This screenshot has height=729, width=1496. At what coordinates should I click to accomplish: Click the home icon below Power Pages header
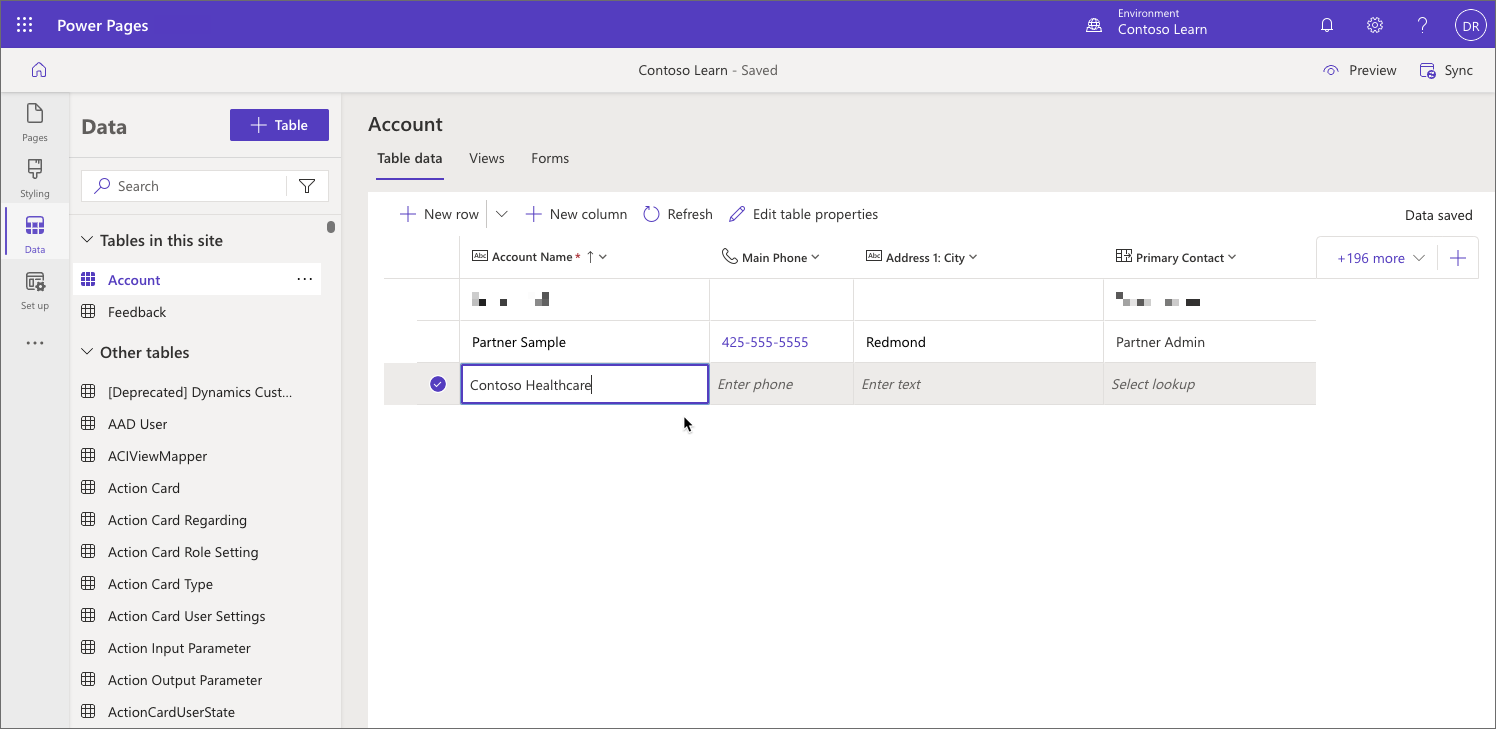click(x=38, y=69)
